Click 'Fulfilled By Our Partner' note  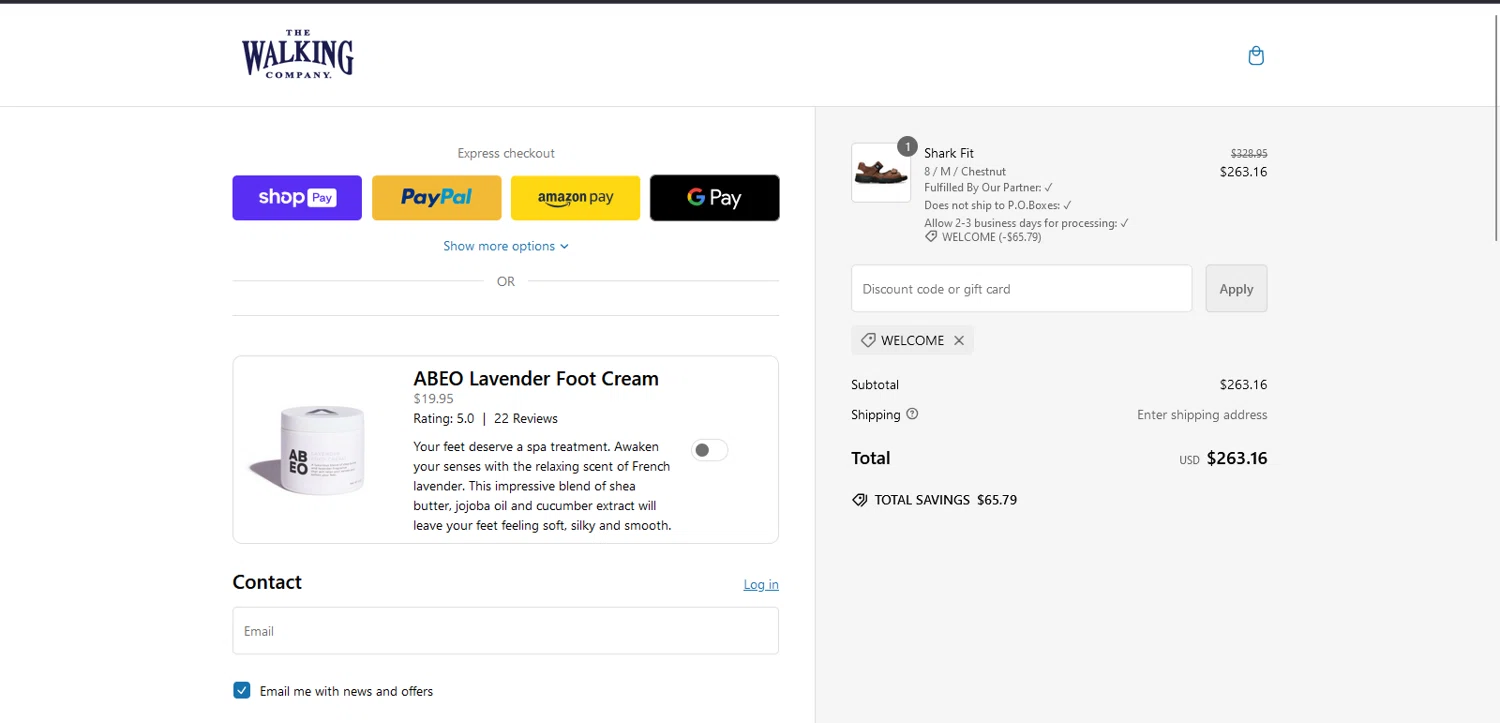[x=988, y=187]
